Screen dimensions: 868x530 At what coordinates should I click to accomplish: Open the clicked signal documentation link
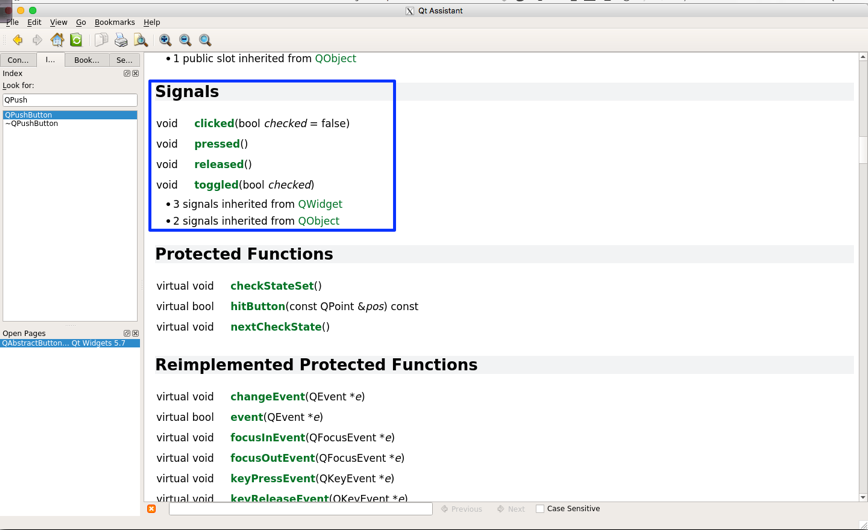tap(213, 124)
